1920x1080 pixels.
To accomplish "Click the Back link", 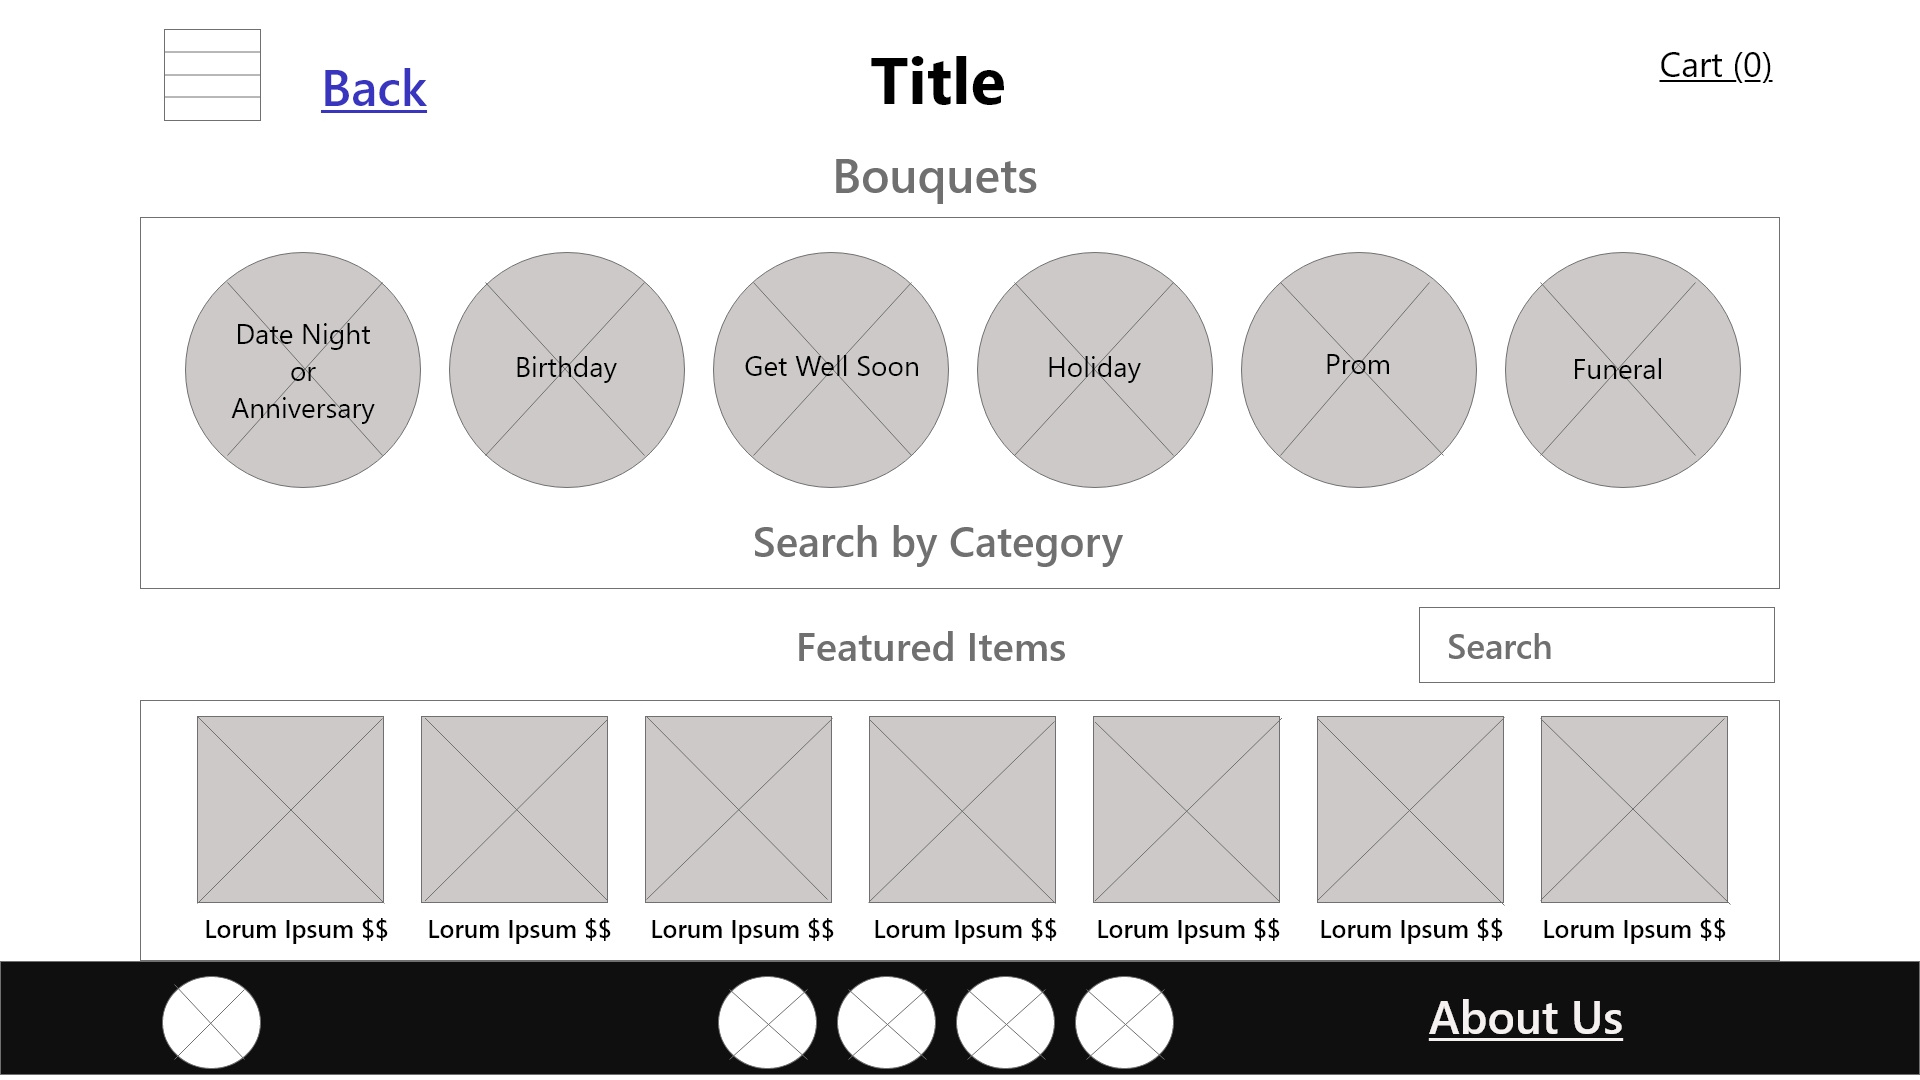I will click(x=374, y=89).
